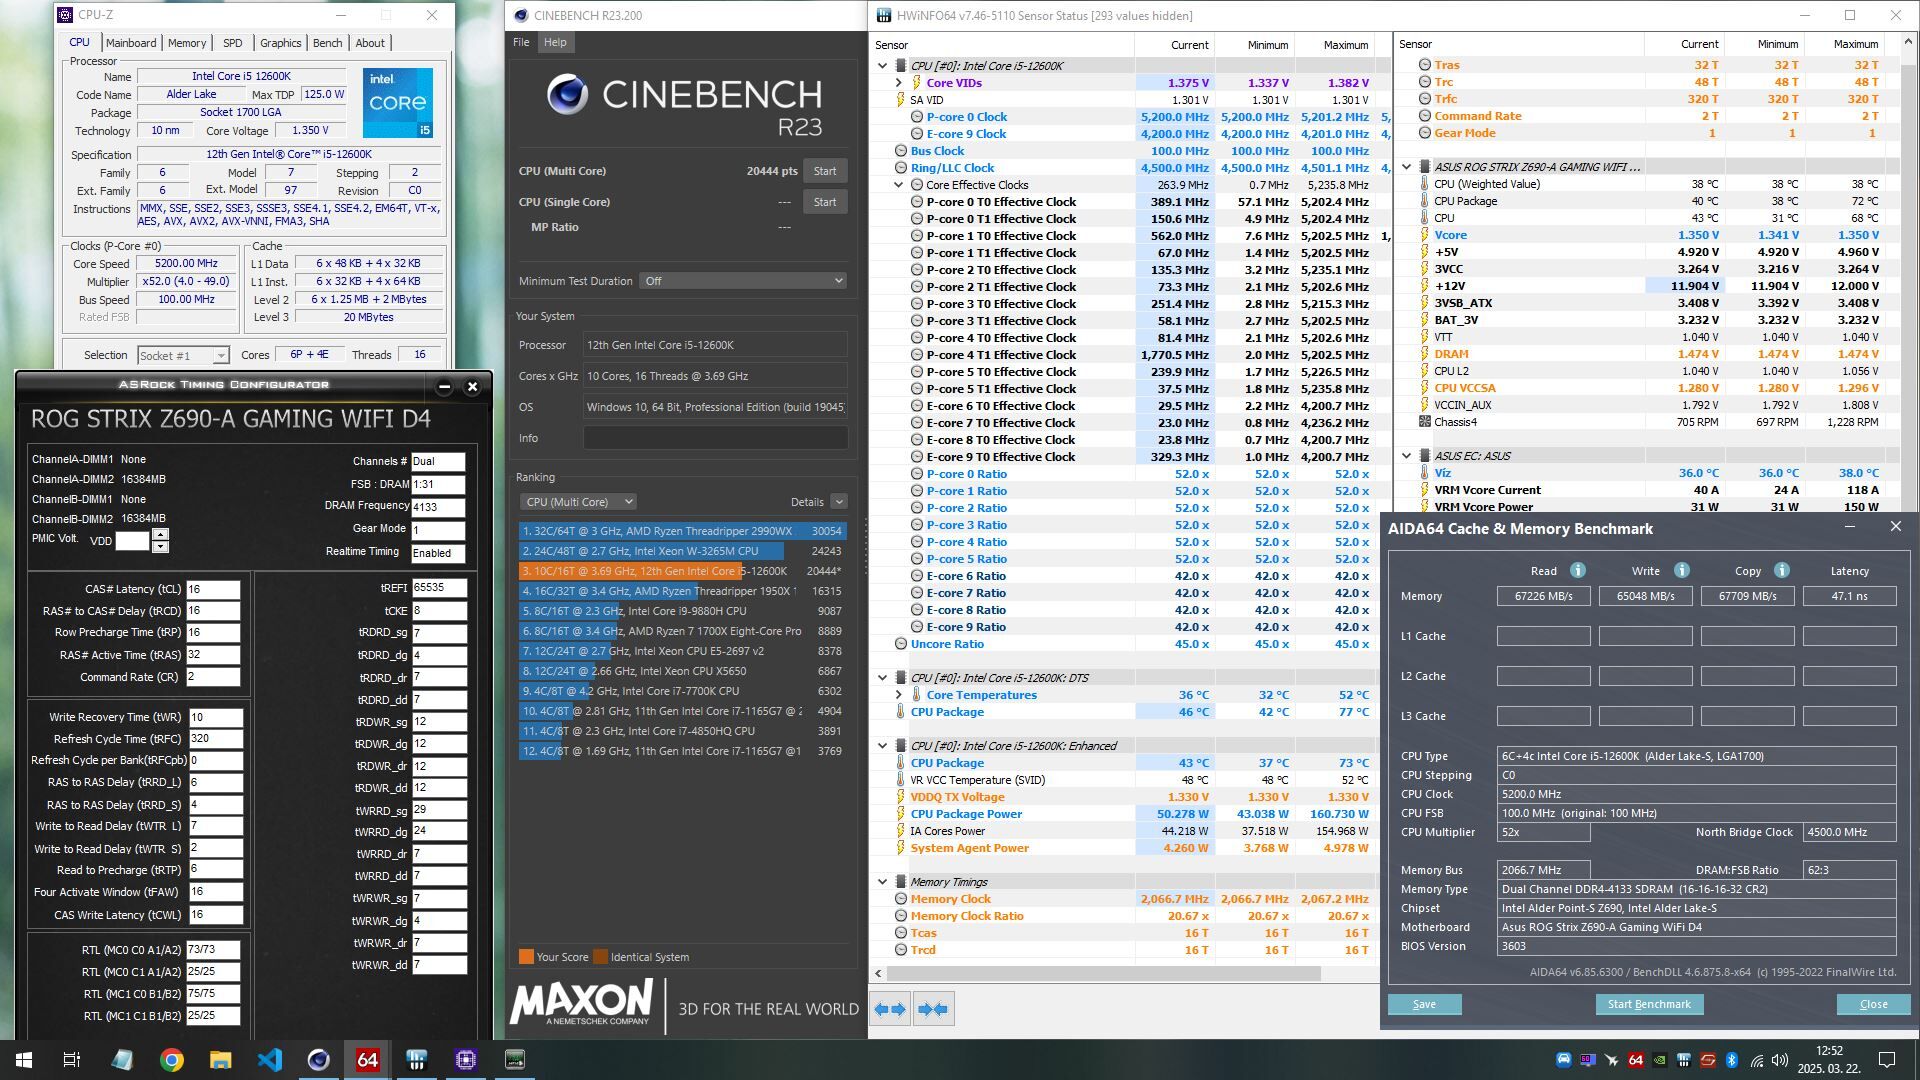
Task: Collapse the i5-12600K Enhanced sensor group
Action: [x=882, y=746]
